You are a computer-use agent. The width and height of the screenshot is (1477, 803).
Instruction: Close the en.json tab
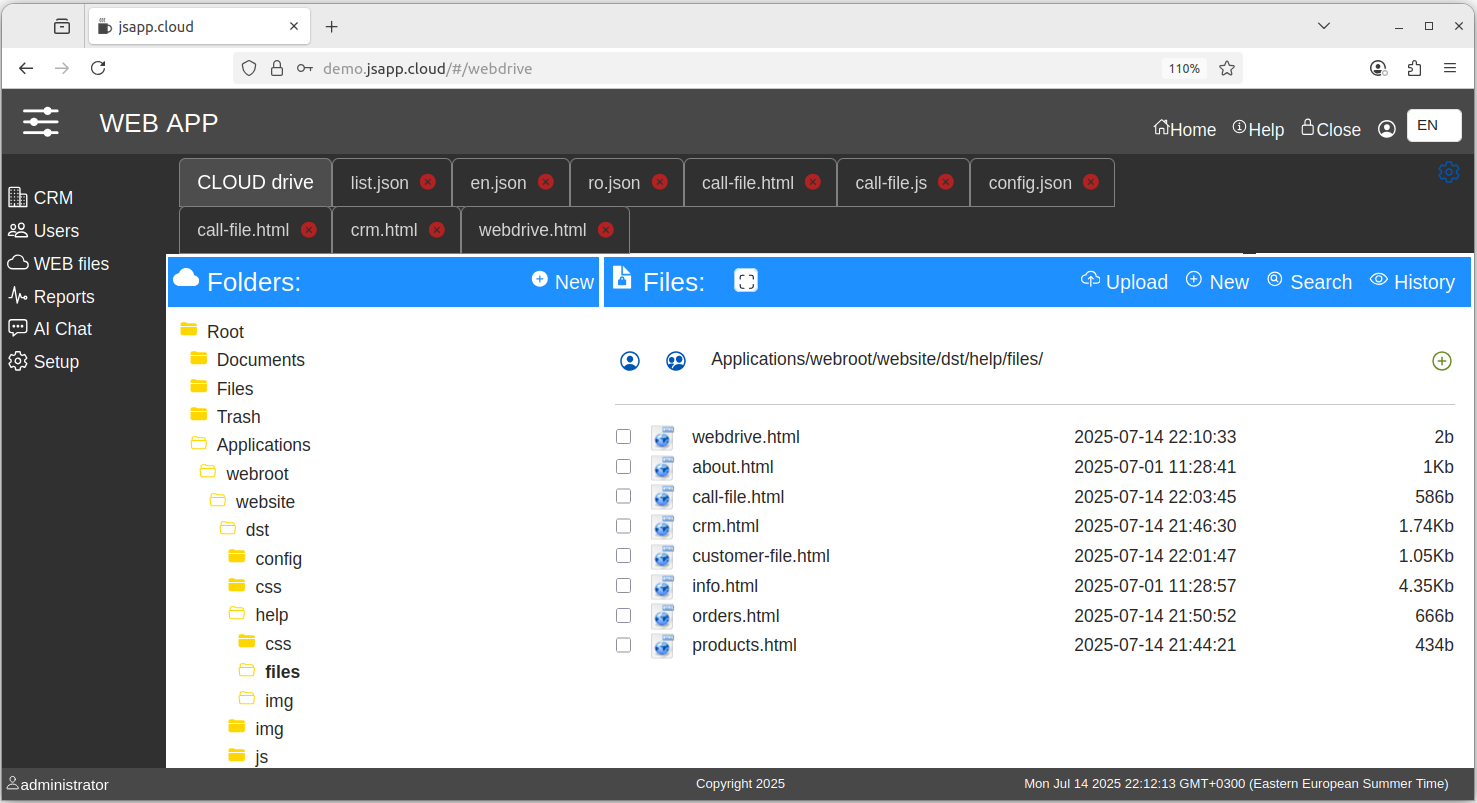pos(545,182)
